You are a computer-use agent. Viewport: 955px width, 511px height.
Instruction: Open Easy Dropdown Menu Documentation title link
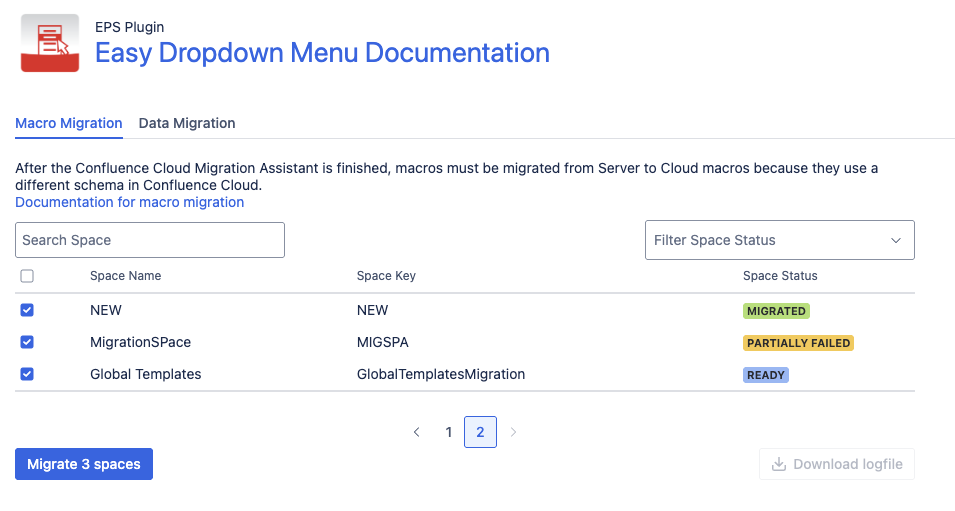pyautogui.click(x=322, y=53)
